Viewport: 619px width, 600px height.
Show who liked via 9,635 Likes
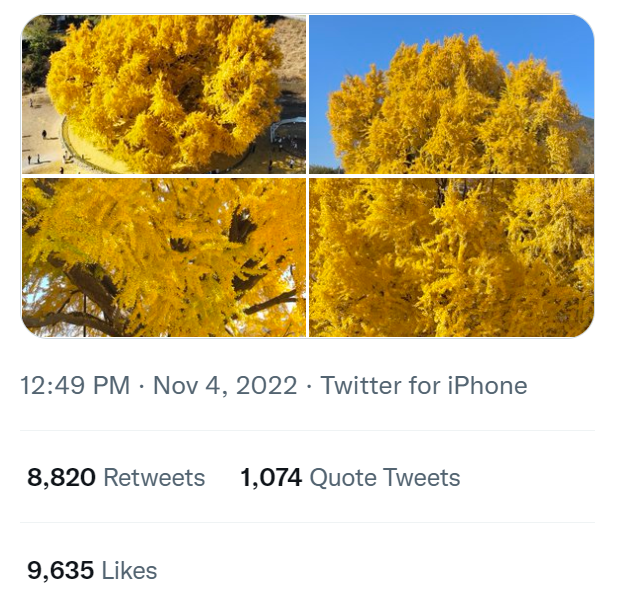tap(92, 571)
